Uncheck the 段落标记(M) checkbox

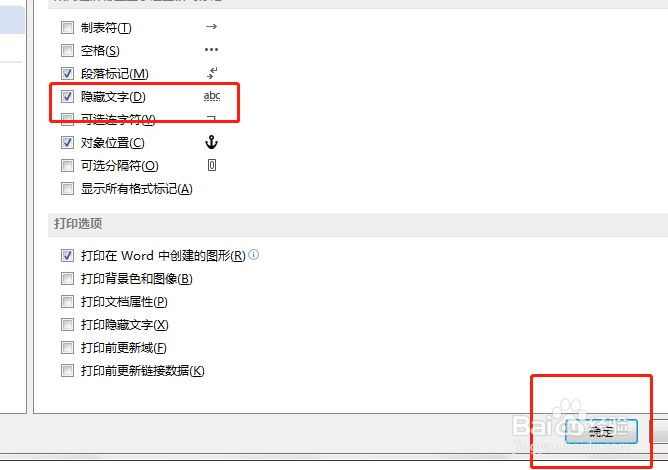(x=67, y=74)
